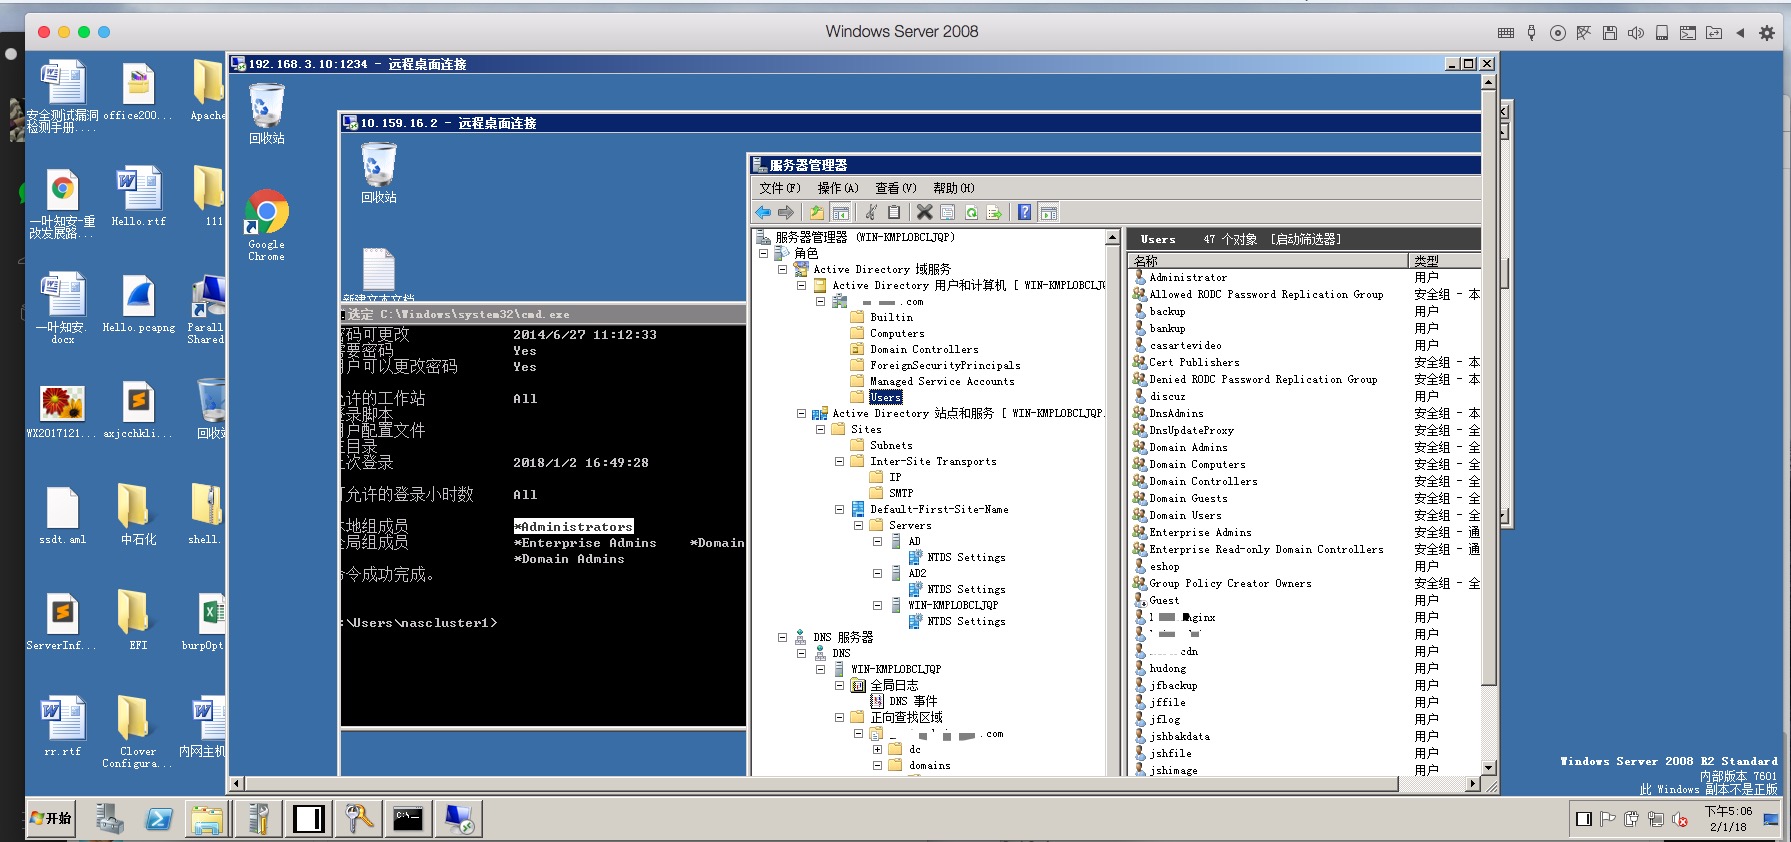Collapse the Default-First-Site-Name node
The height and width of the screenshot is (842, 1791).
(839, 510)
